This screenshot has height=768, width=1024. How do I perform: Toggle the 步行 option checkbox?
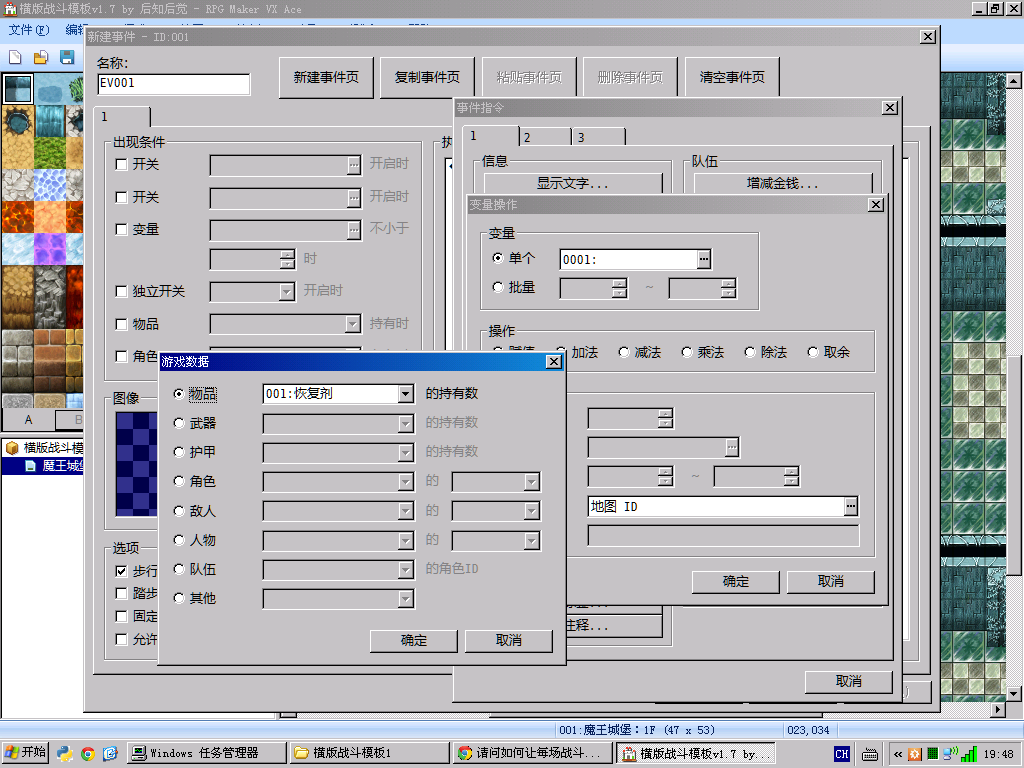coord(121,571)
